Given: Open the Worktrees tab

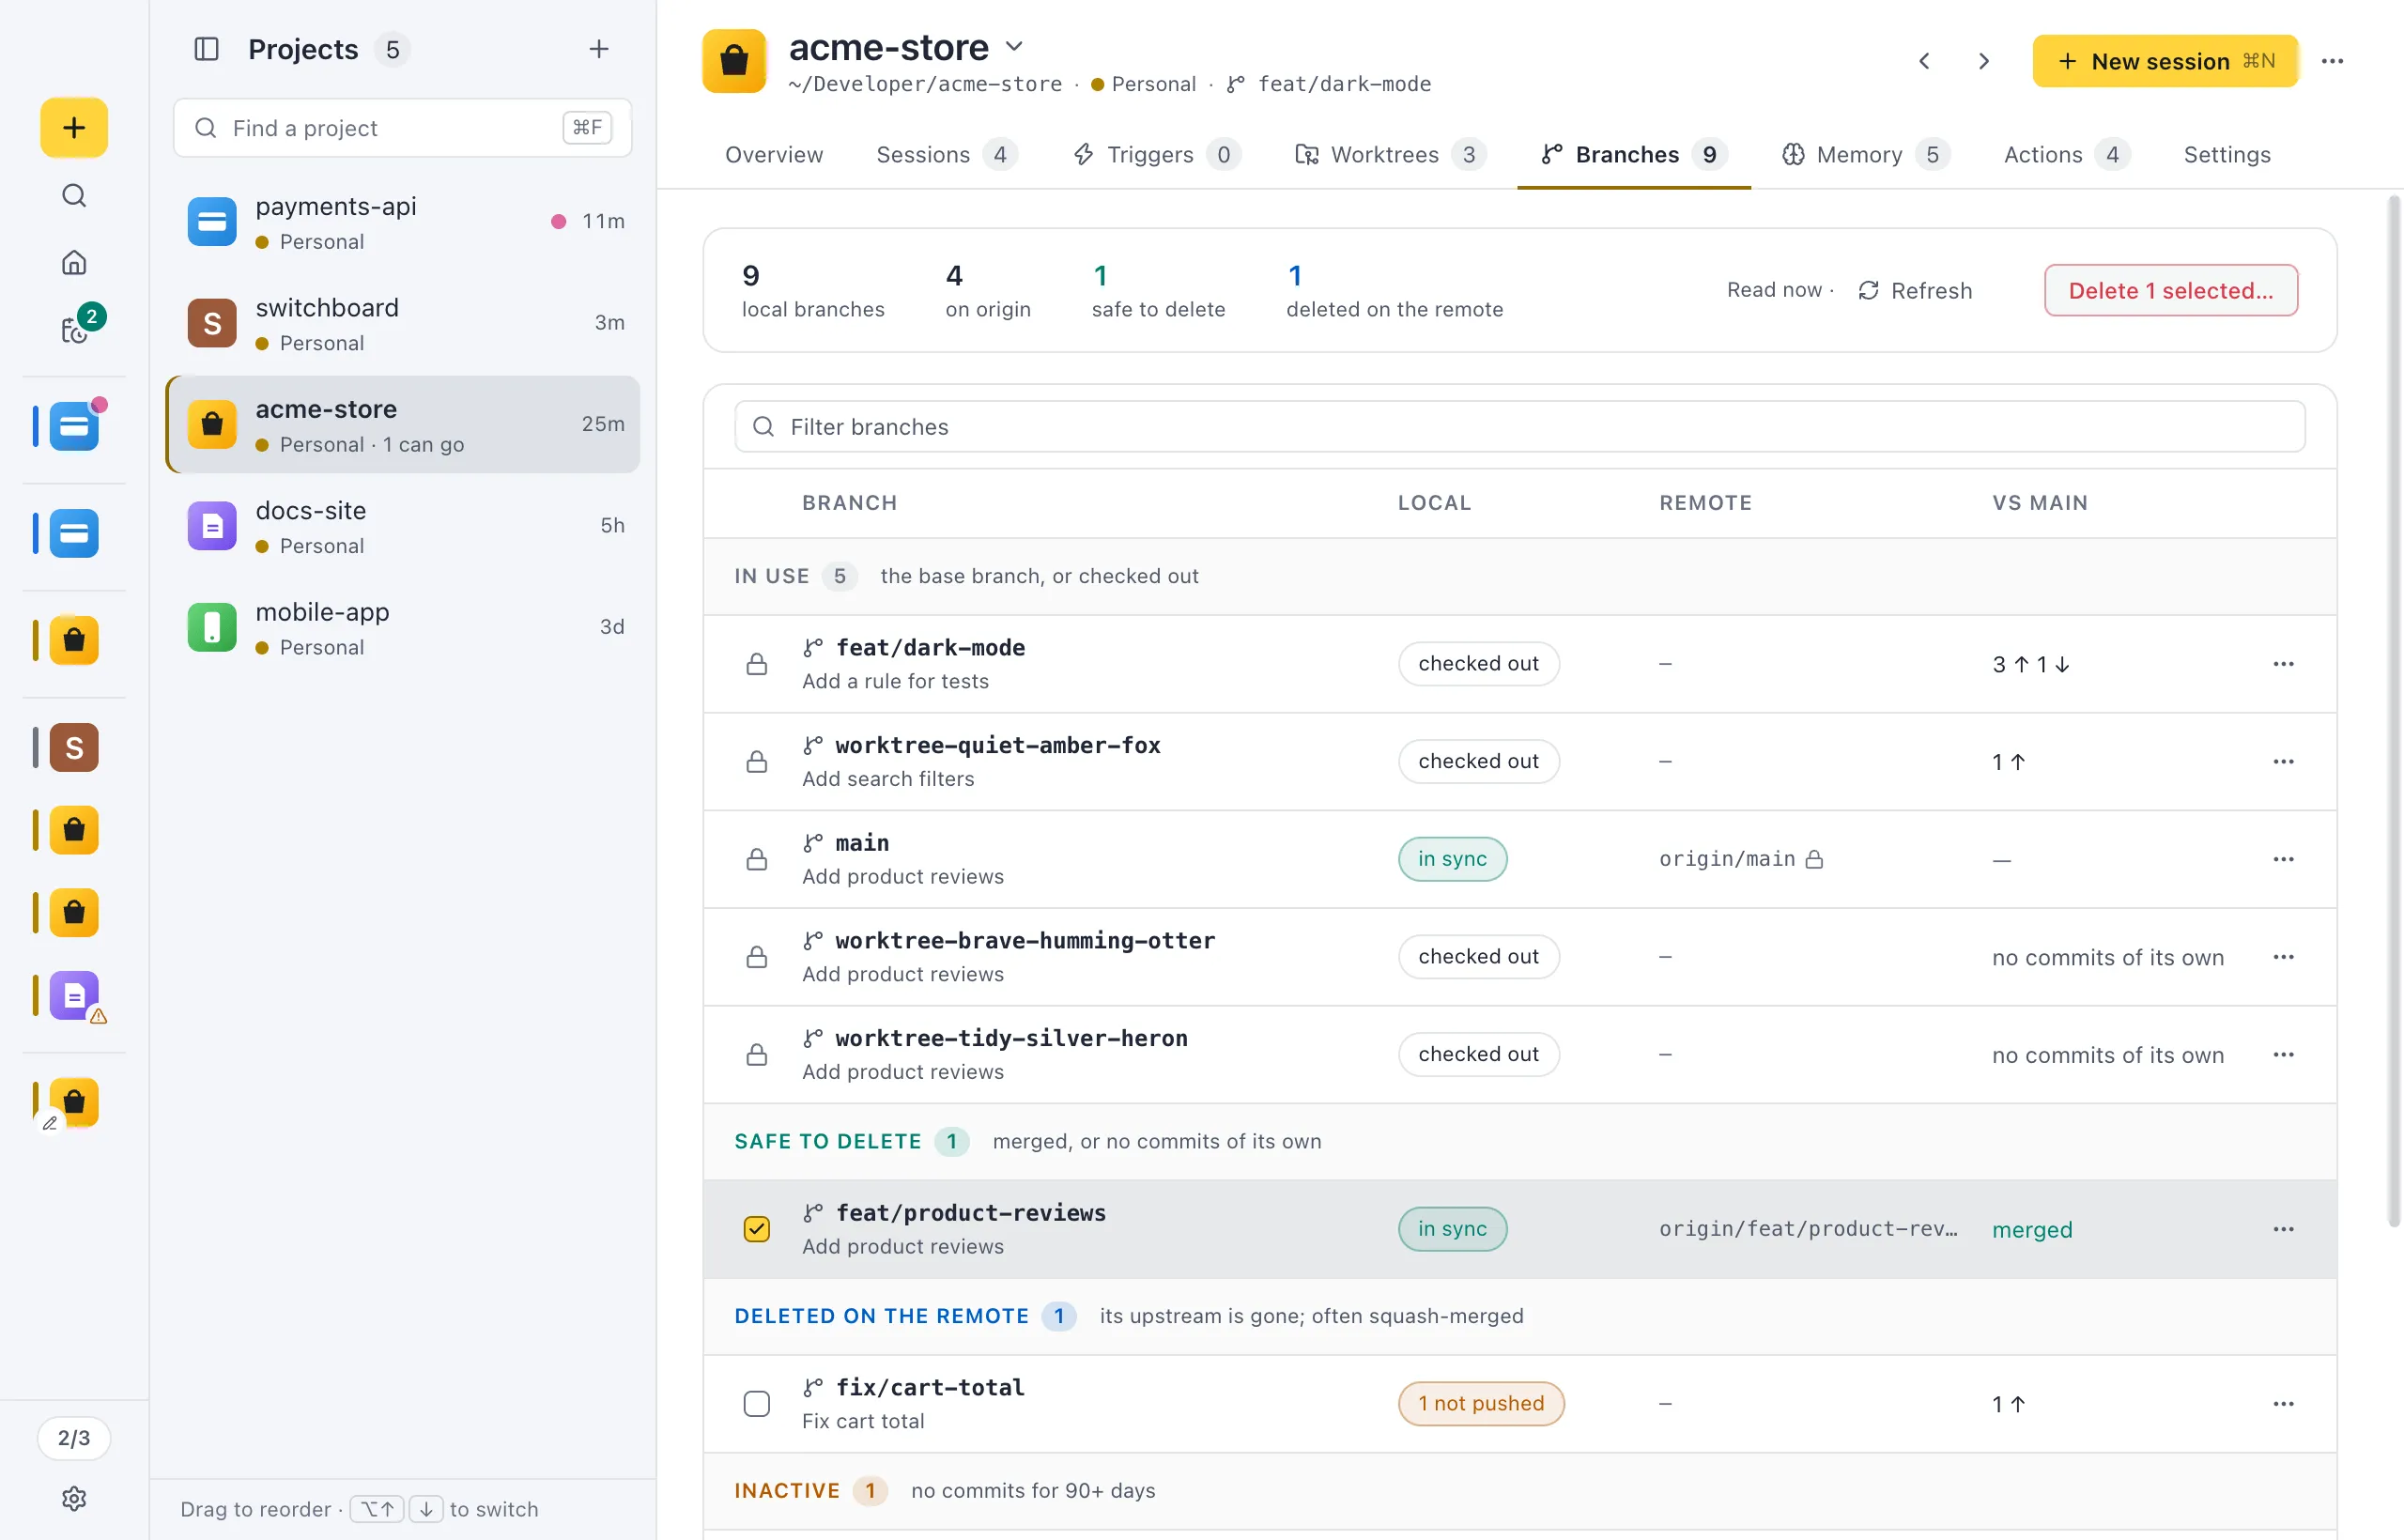Looking at the screenshot, I should 1390,155.
